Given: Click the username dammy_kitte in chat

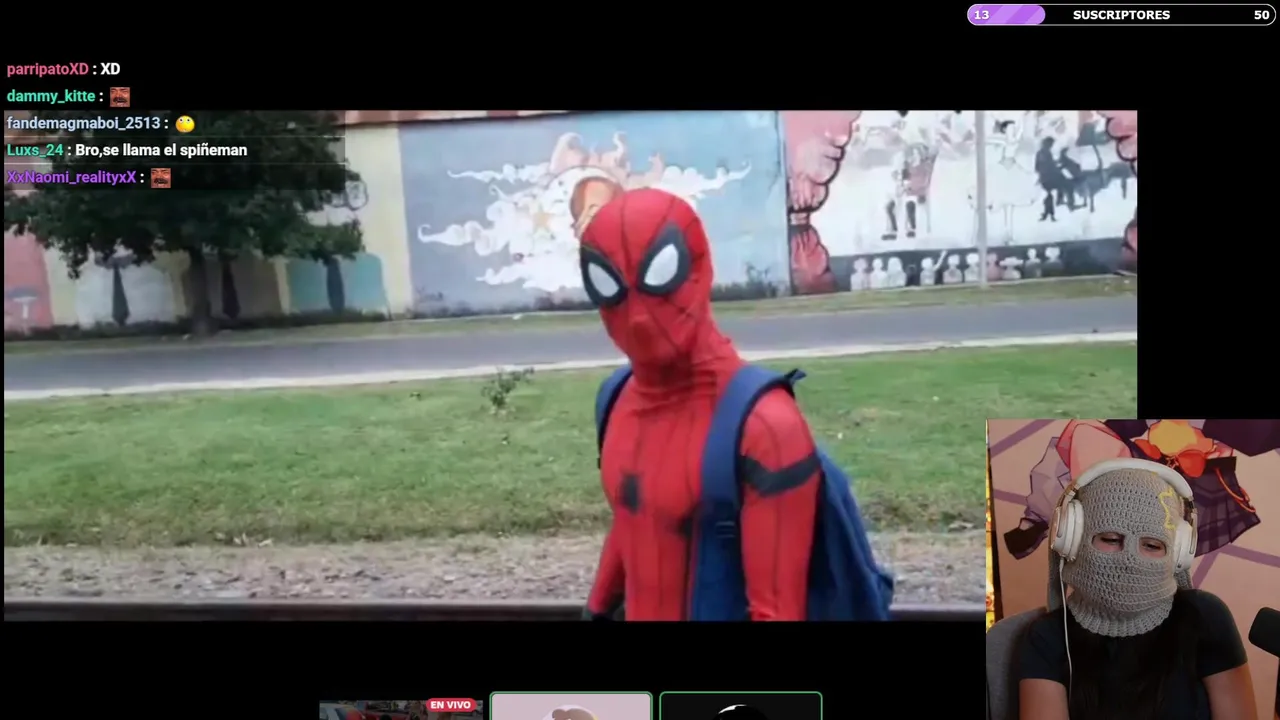Looking at the screenshot, I should point(51,96).
